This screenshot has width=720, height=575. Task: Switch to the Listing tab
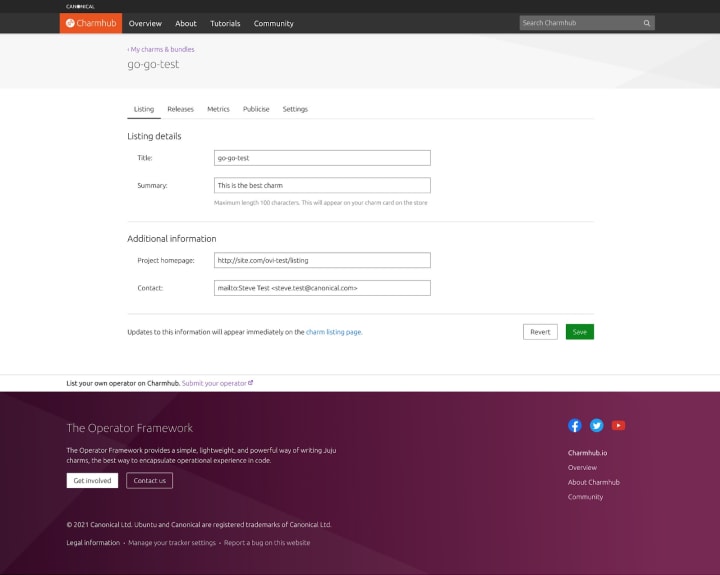click(144, 109)
